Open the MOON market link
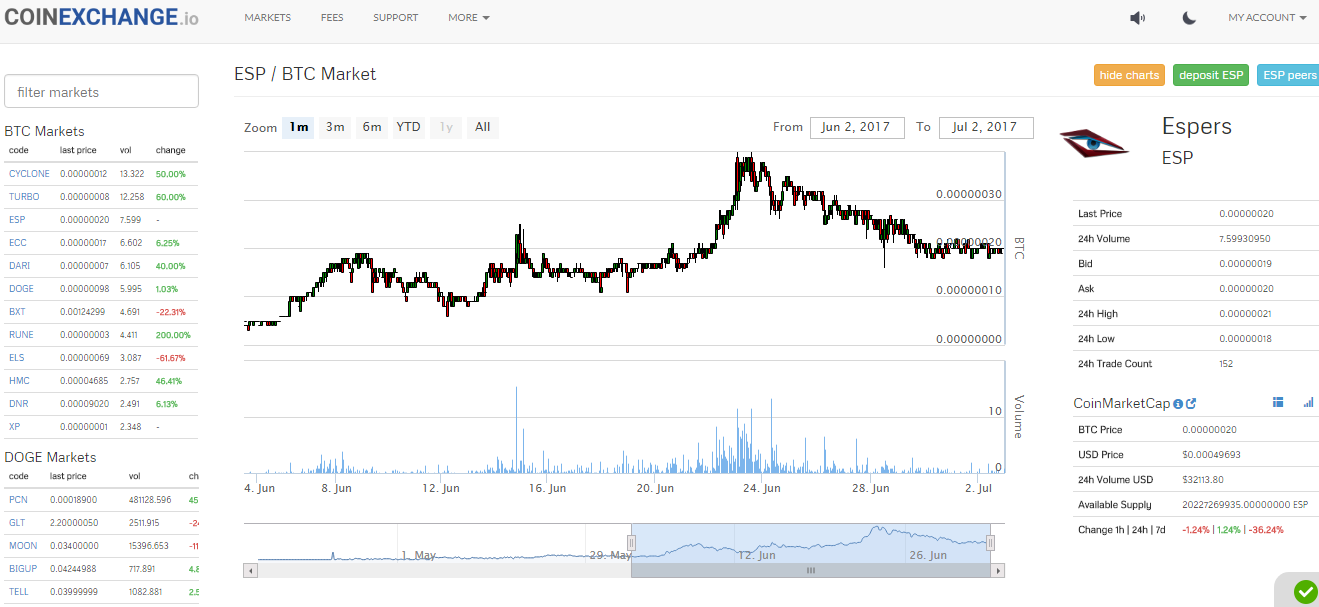Image resolution: width=1319 pixels, height=607 pixels. pyautogui.click(x=23, y=546)
